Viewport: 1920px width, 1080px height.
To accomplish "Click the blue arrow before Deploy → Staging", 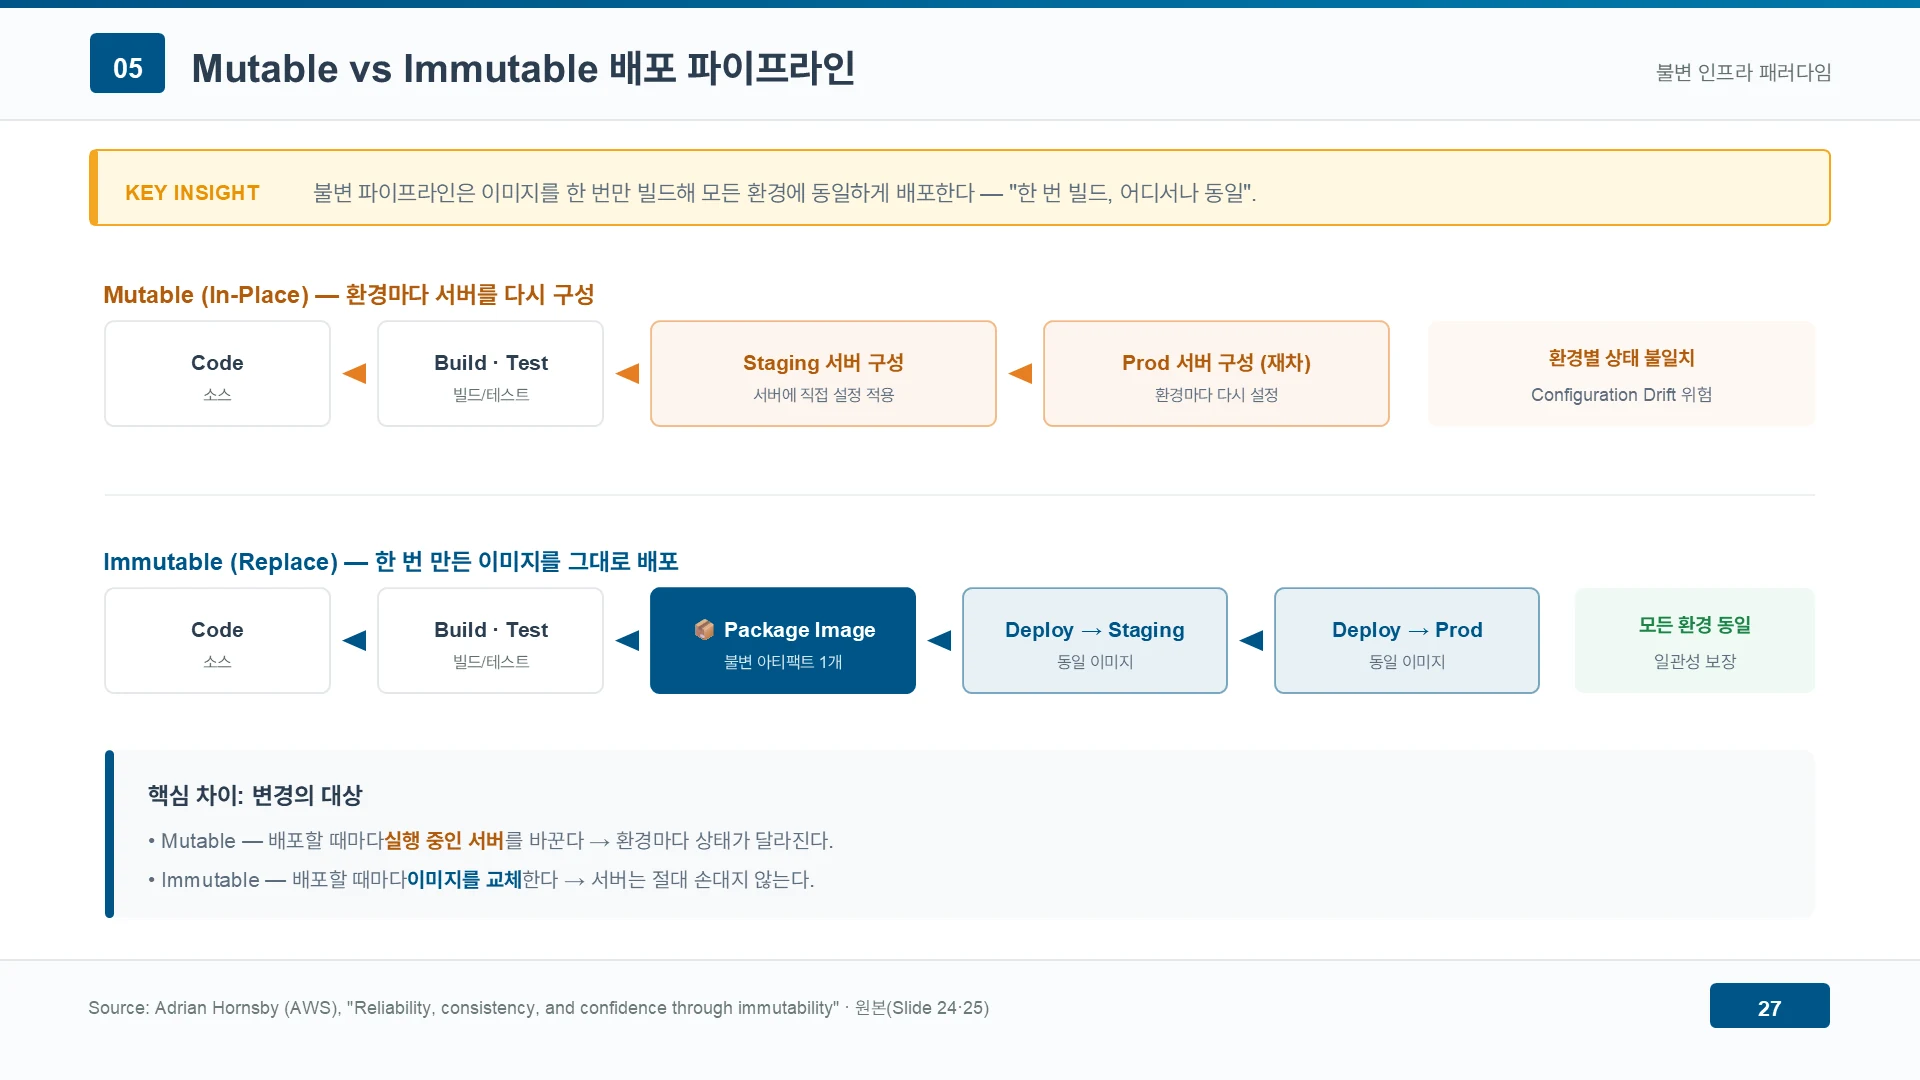I will 939,641.
